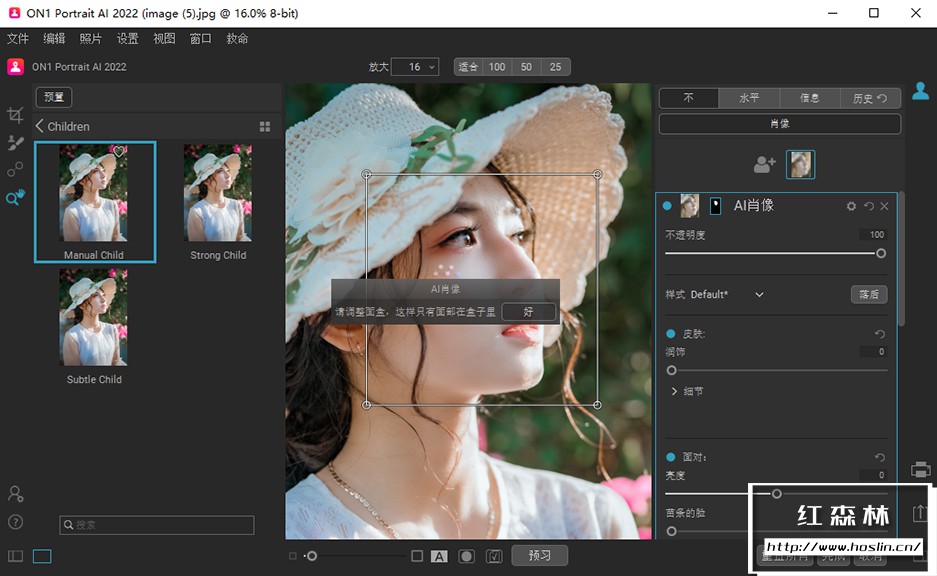Image resolution: width=937 pixels, height=576 pixels.
Task: Toggle the 面对 section enable dot
Action: [x=670, y=457]
